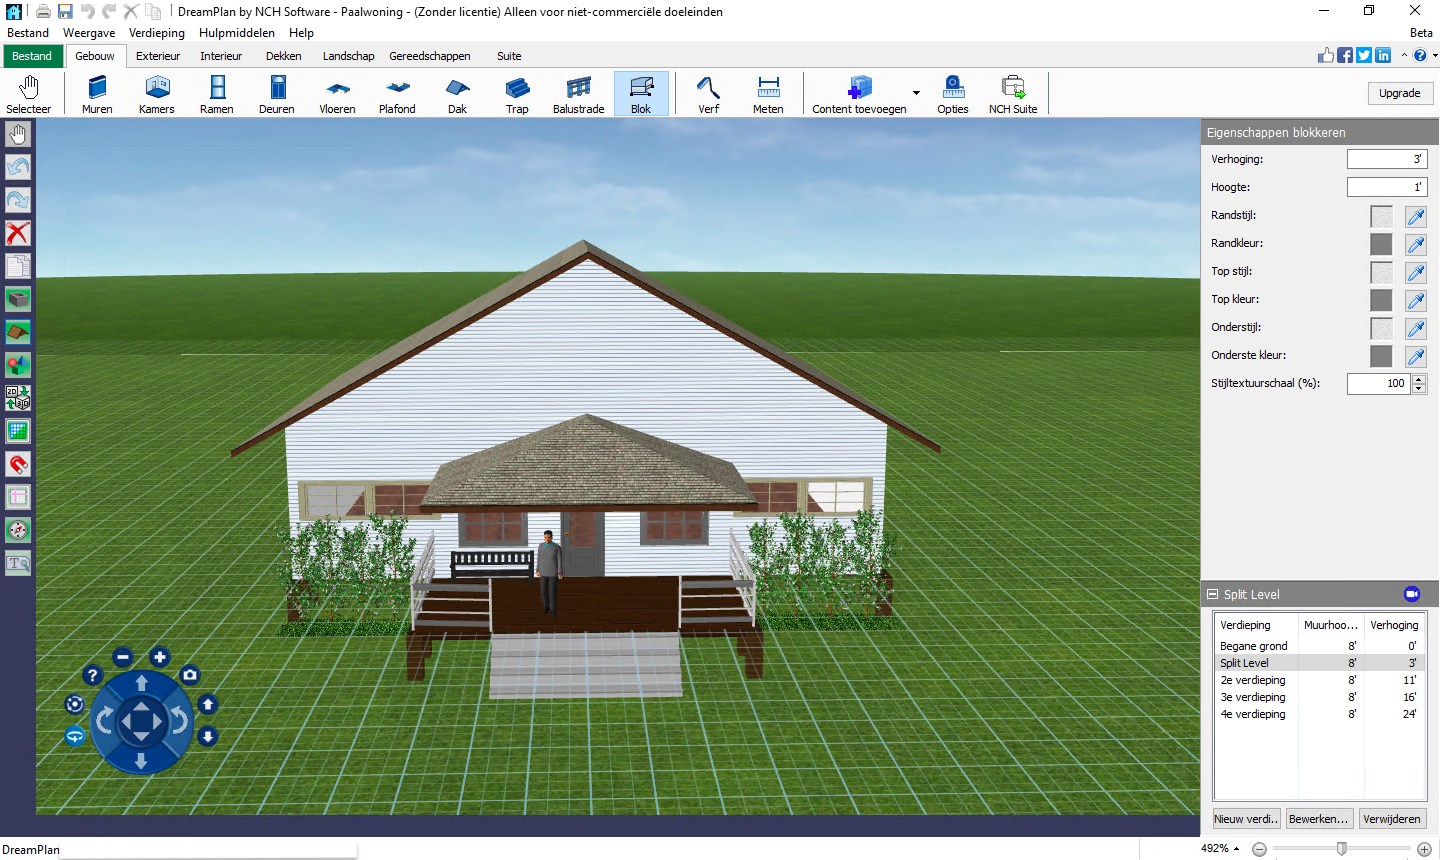
Task: Click the Top kleur color swatch
Action: coord(1380,300)
